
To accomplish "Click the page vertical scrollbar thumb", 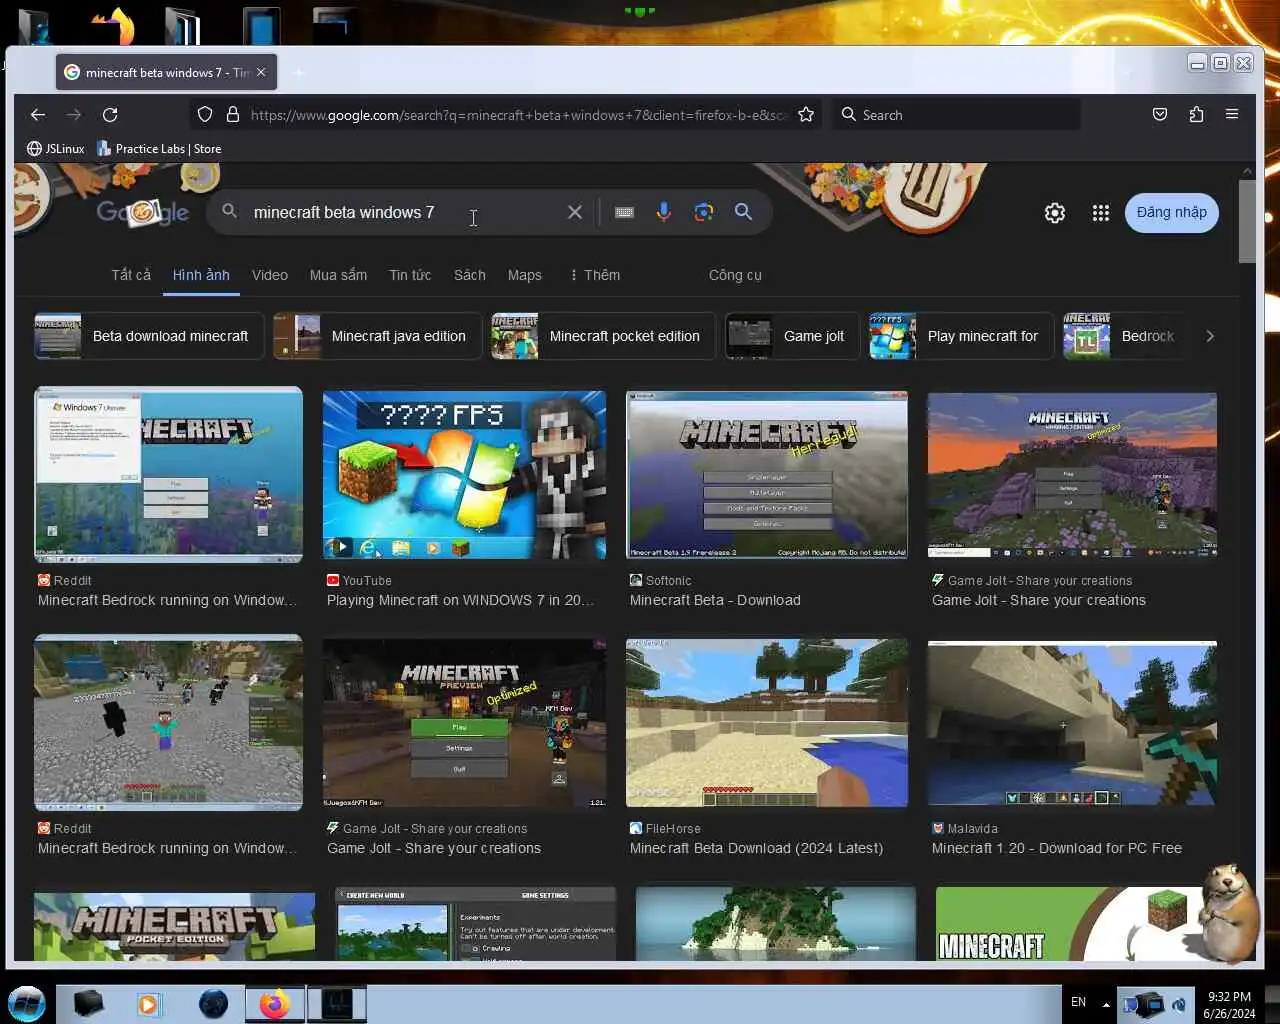I will (1246, 221).
